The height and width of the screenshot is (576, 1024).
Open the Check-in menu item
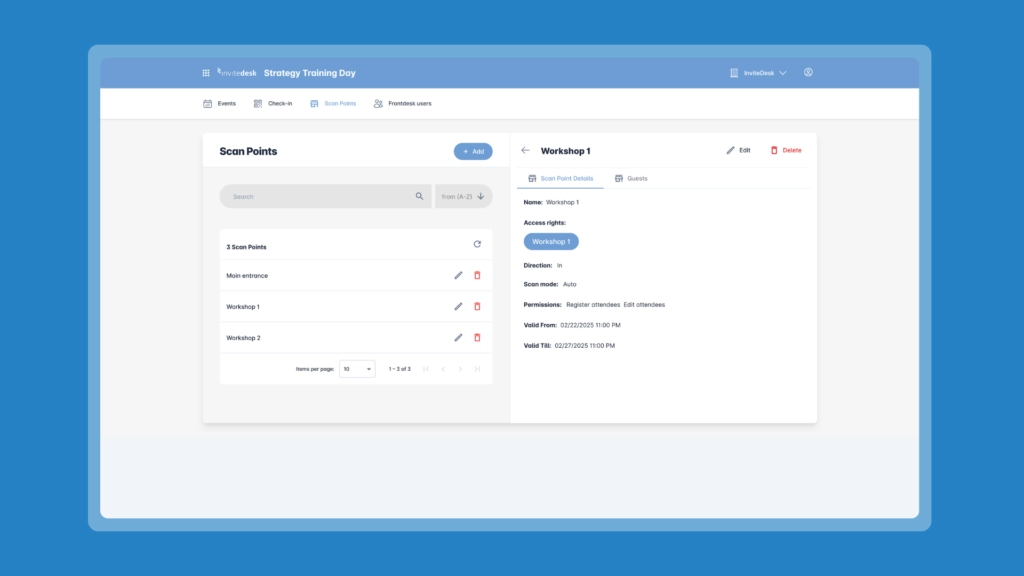[273, 103]
